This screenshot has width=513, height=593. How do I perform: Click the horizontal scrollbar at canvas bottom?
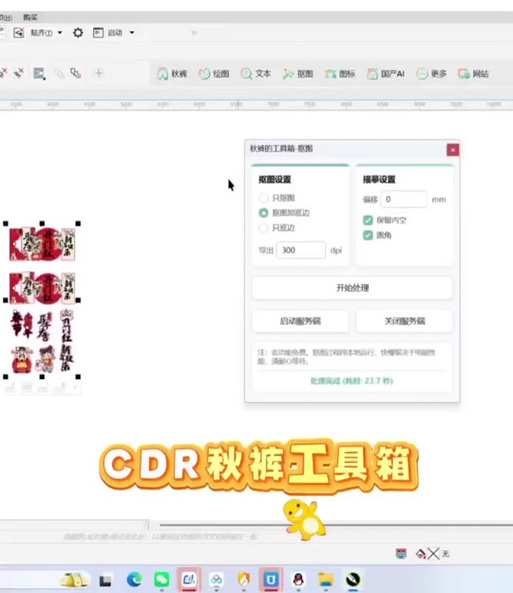336,525
